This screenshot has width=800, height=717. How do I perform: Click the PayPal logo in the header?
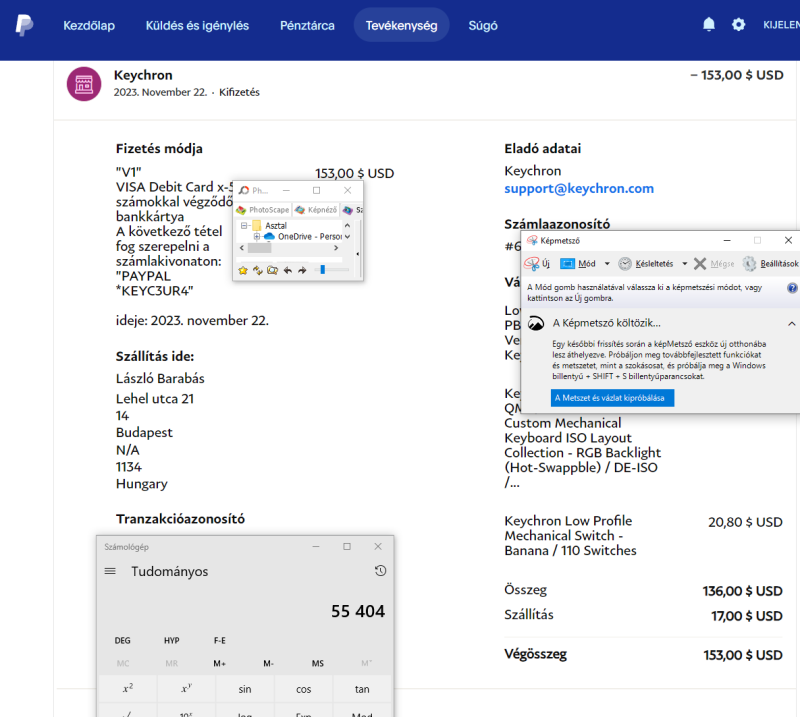(24, 25)
